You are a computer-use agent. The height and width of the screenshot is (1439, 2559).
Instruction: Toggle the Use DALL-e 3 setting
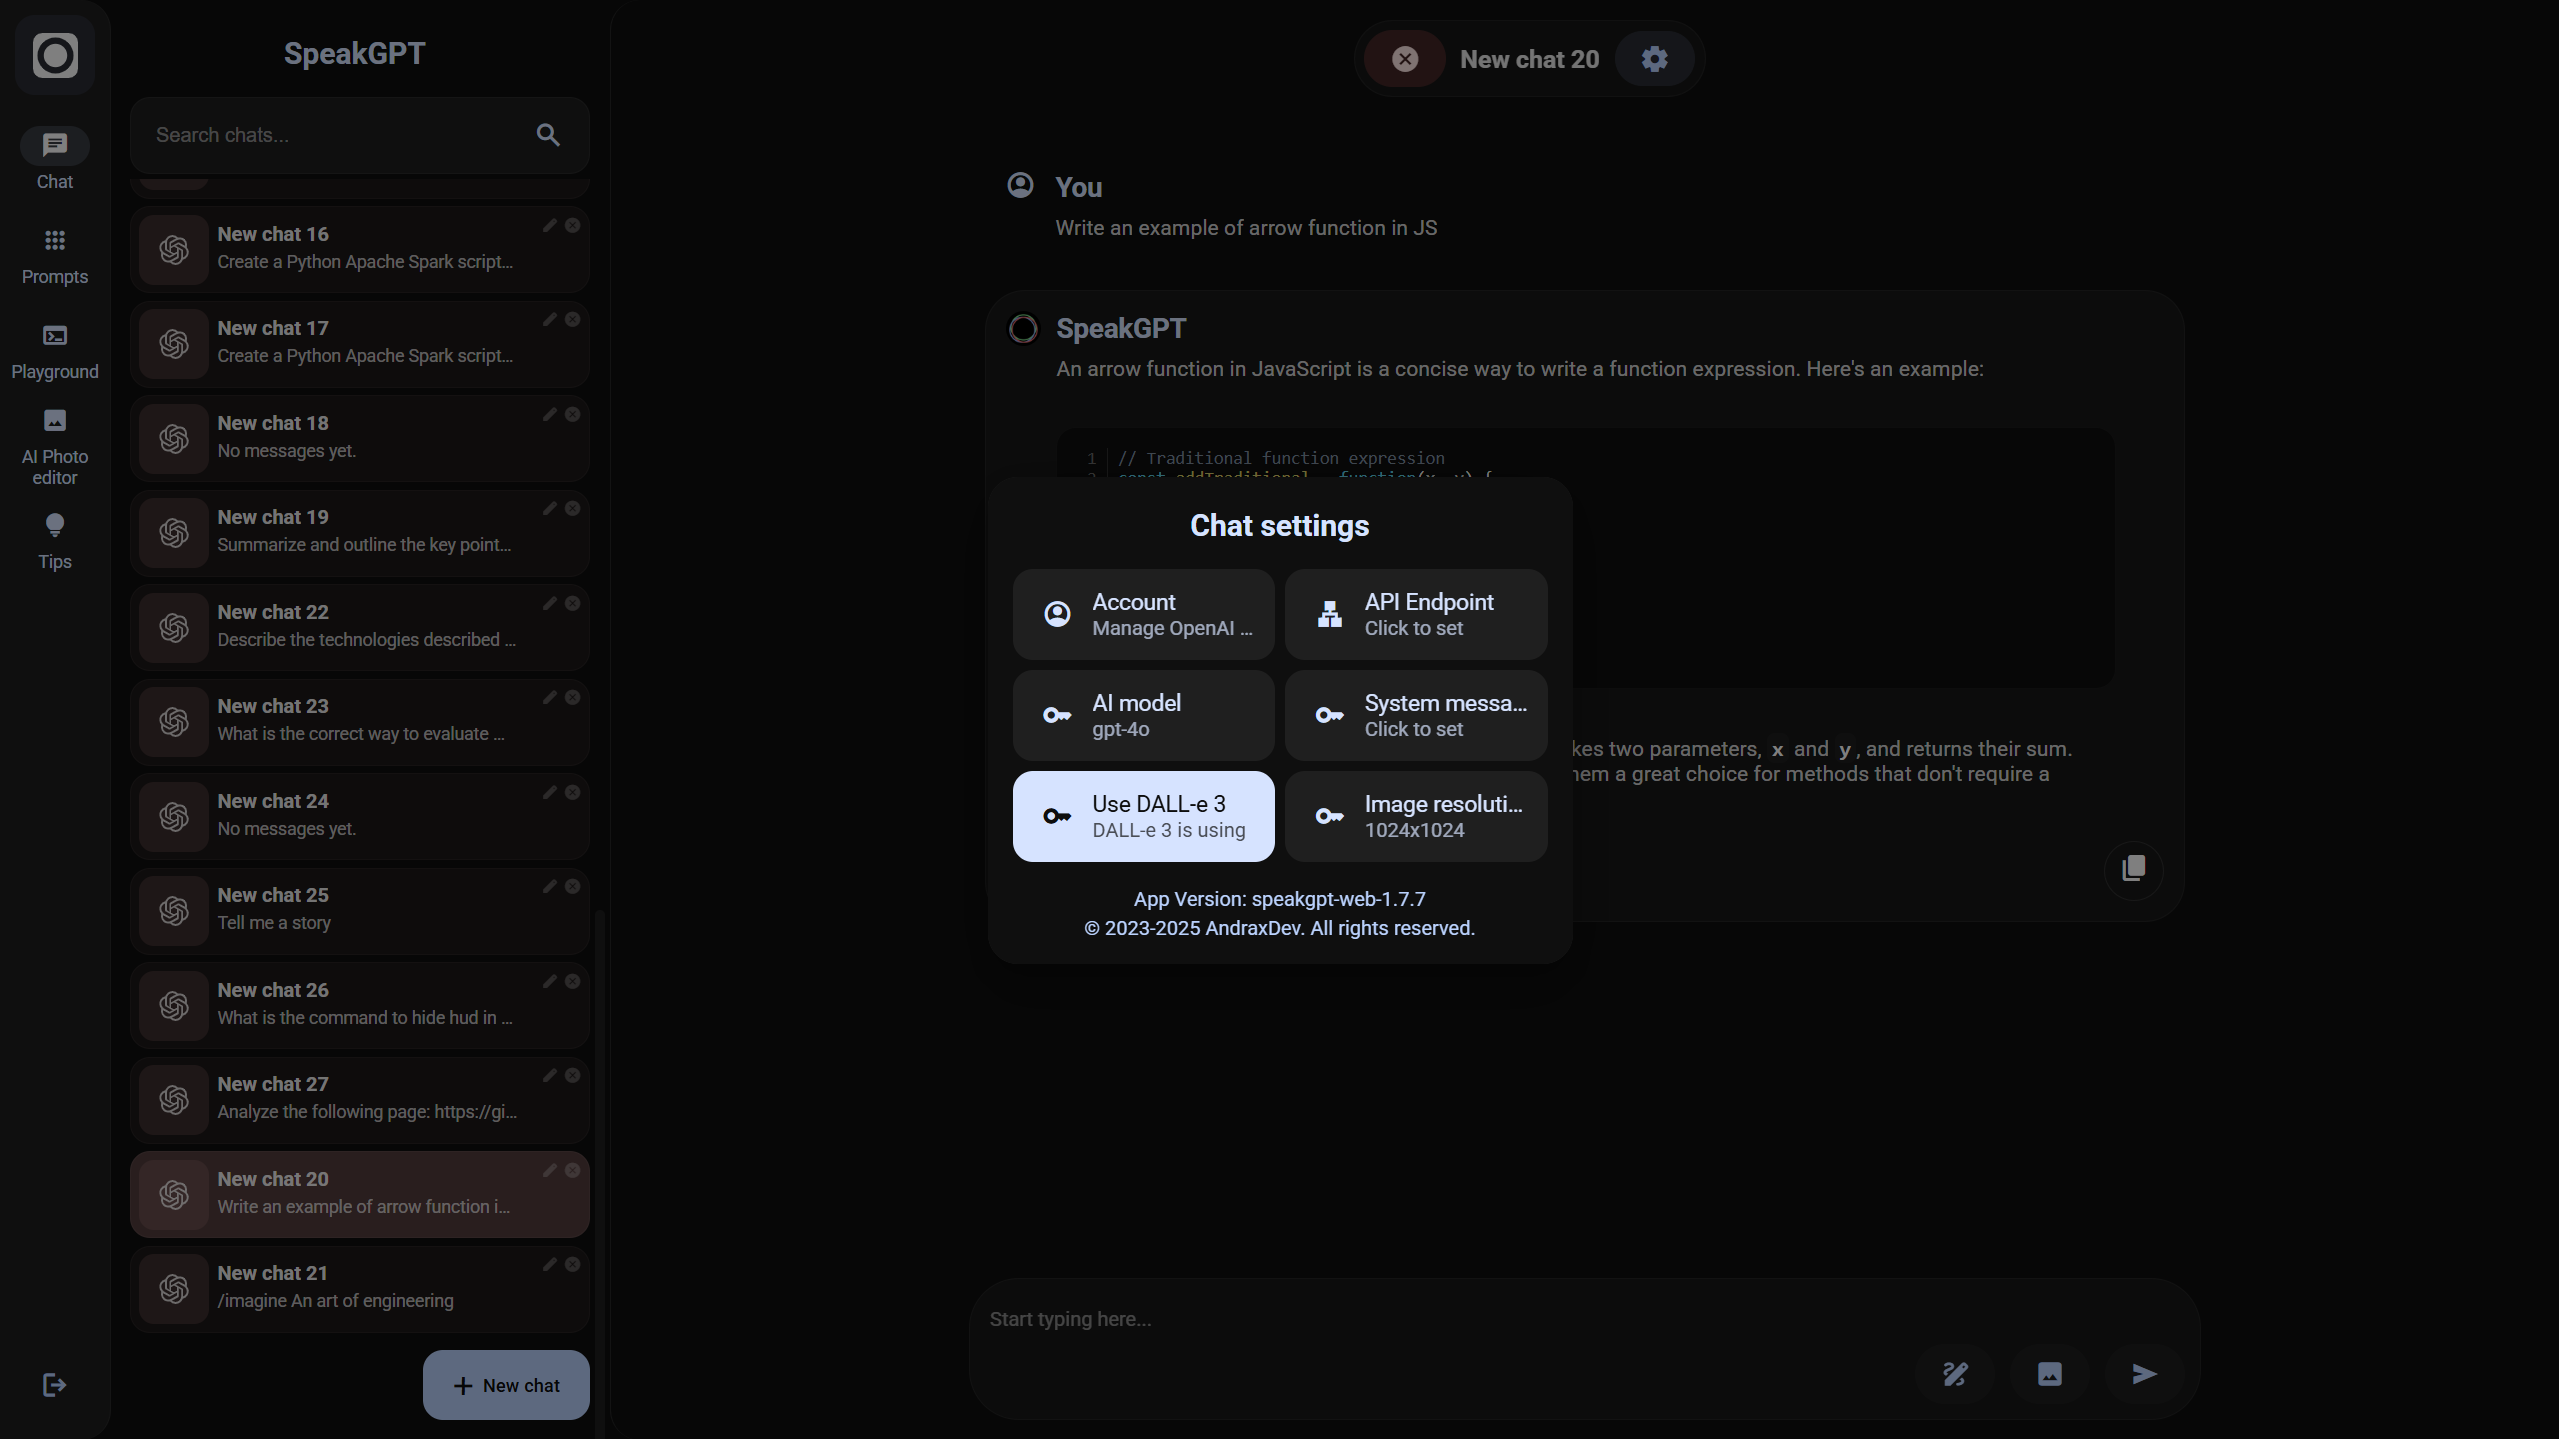(1143, 816)
